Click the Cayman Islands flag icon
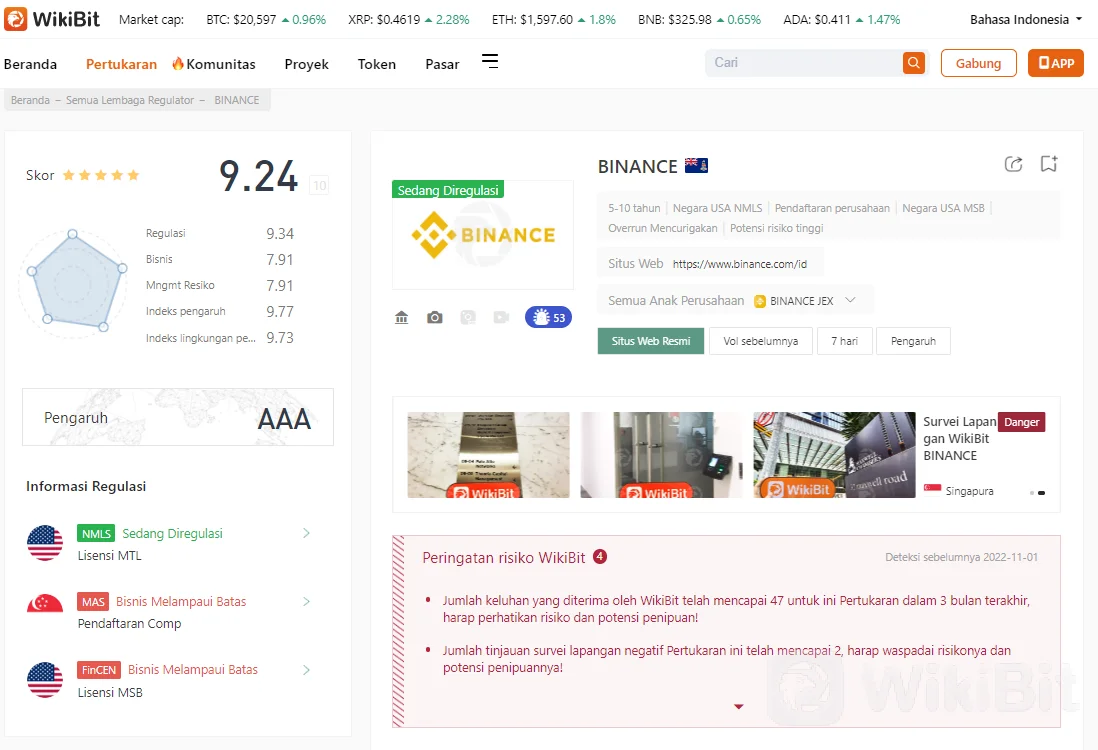1098x750 pixels. click(x=696, y=165)
